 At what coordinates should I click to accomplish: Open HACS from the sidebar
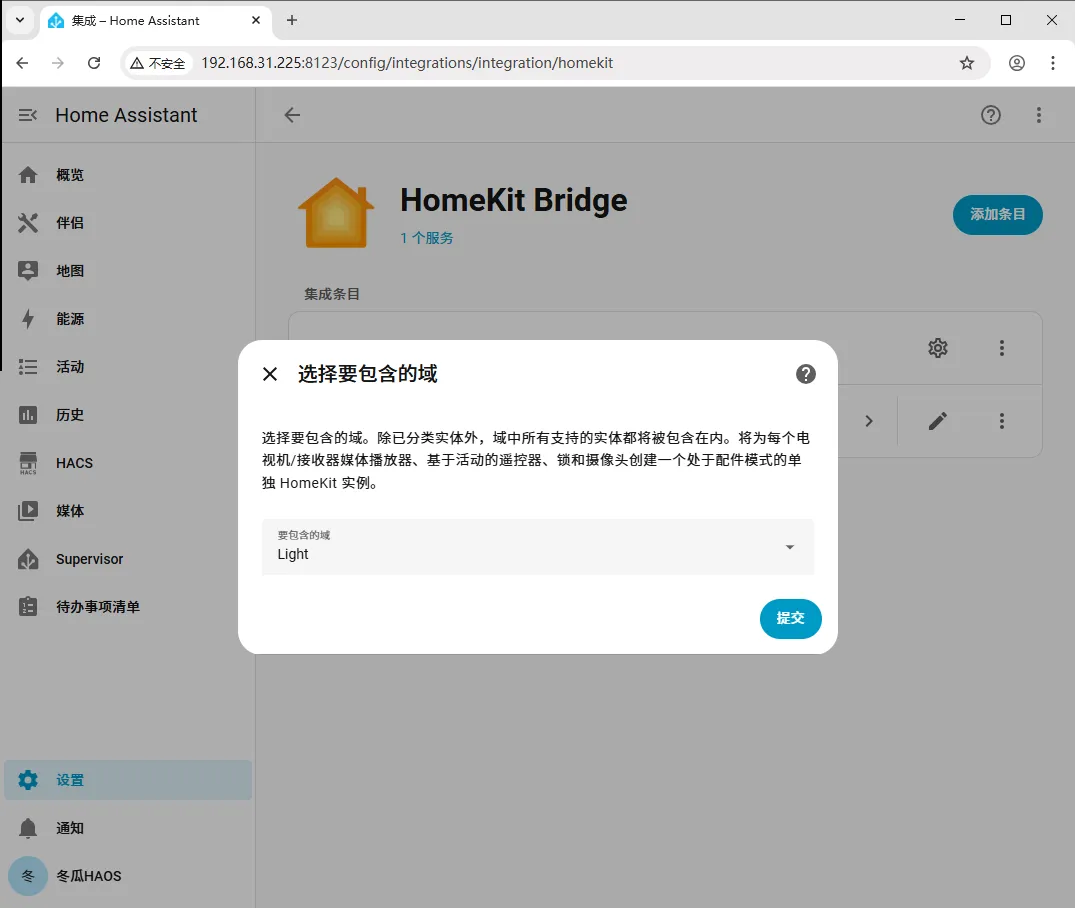[128, 463]
